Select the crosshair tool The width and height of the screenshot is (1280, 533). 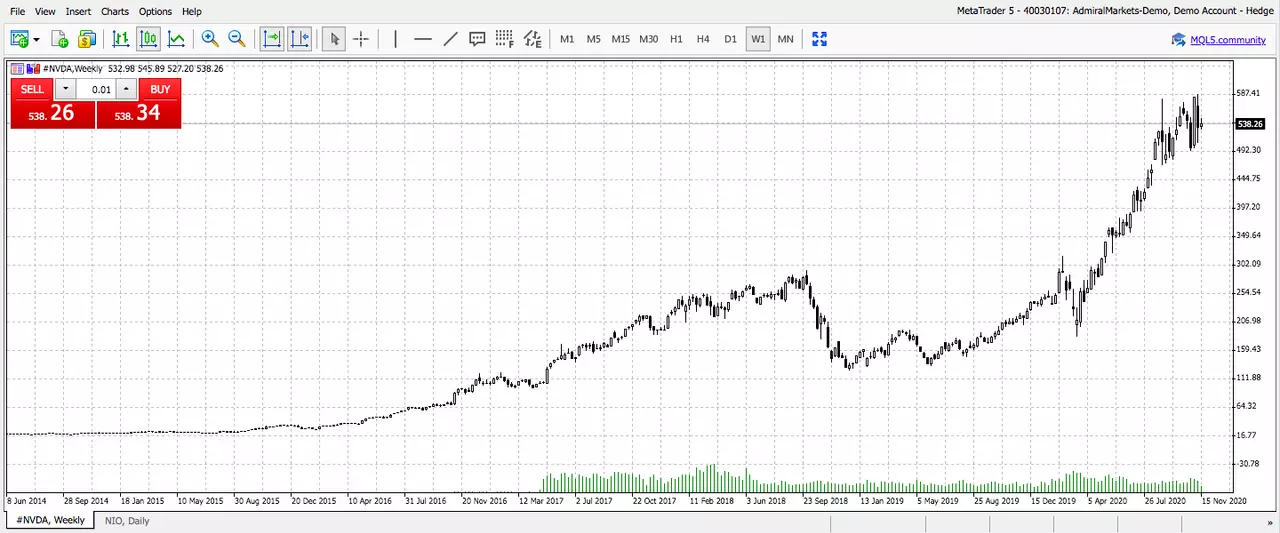point(361,39)
